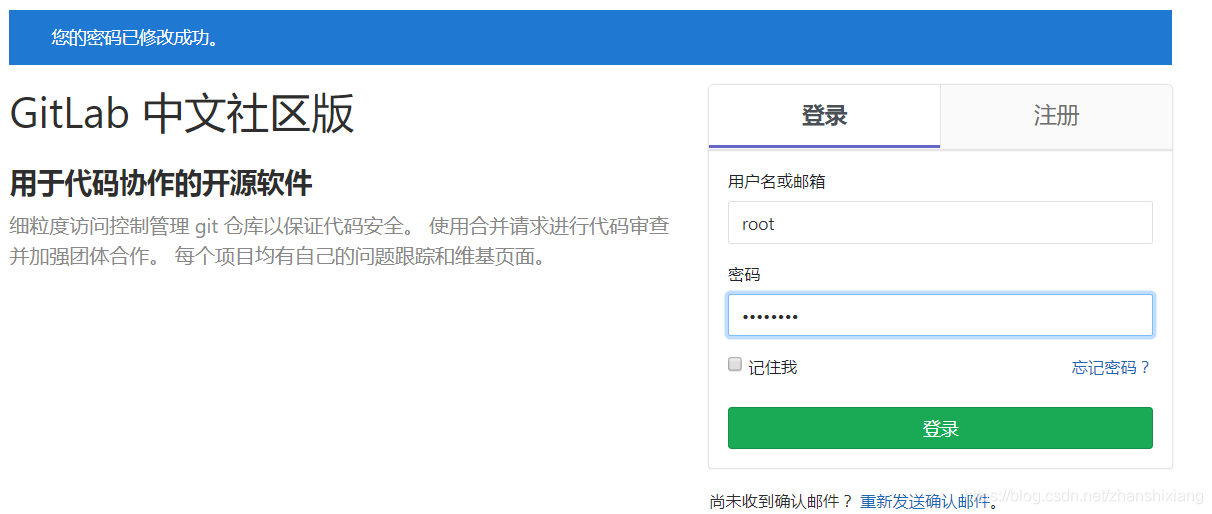Screen dimensions: 1212x514
Task: Open the 注册 tab
Action: point(1056,116)
